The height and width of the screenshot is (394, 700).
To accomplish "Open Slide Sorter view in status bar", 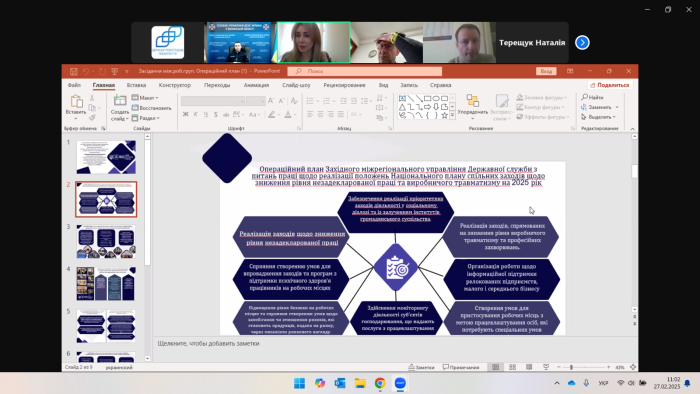I will (512, 367).
